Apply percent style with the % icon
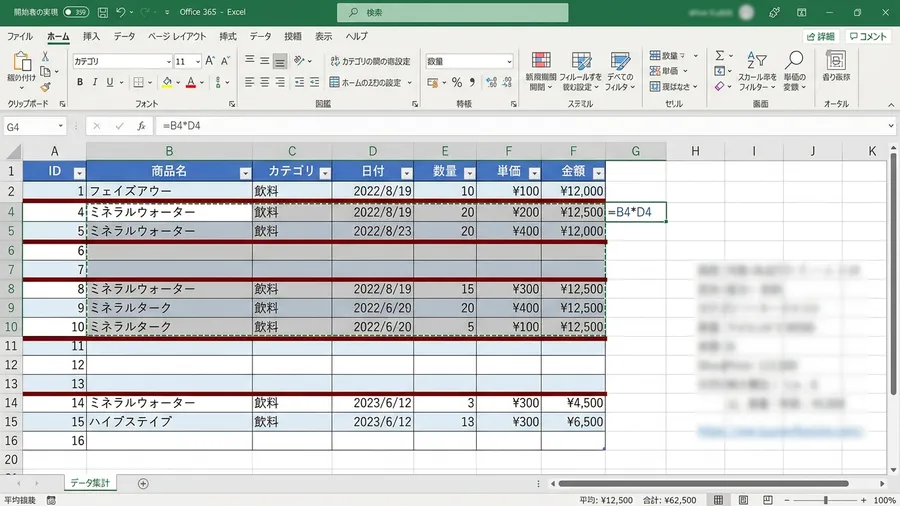 pyautogui.click(x=457, y=83)
